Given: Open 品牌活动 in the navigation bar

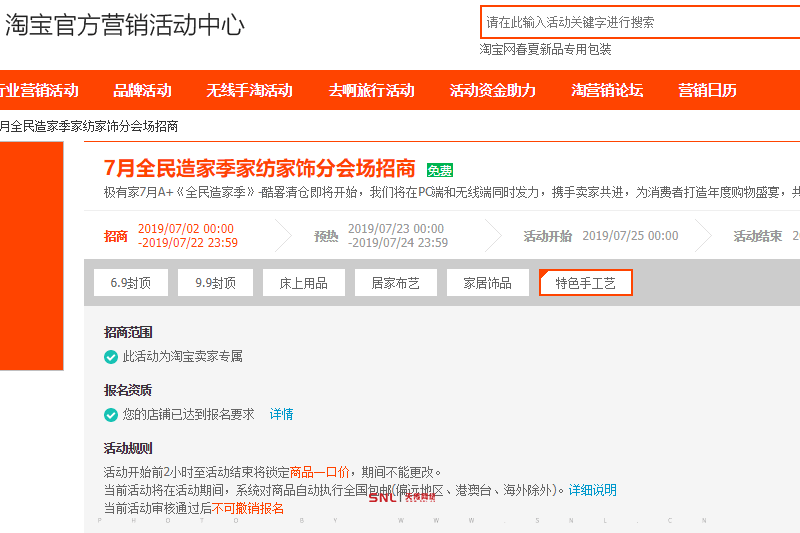Looking at the screenshot, I should 142,90.
